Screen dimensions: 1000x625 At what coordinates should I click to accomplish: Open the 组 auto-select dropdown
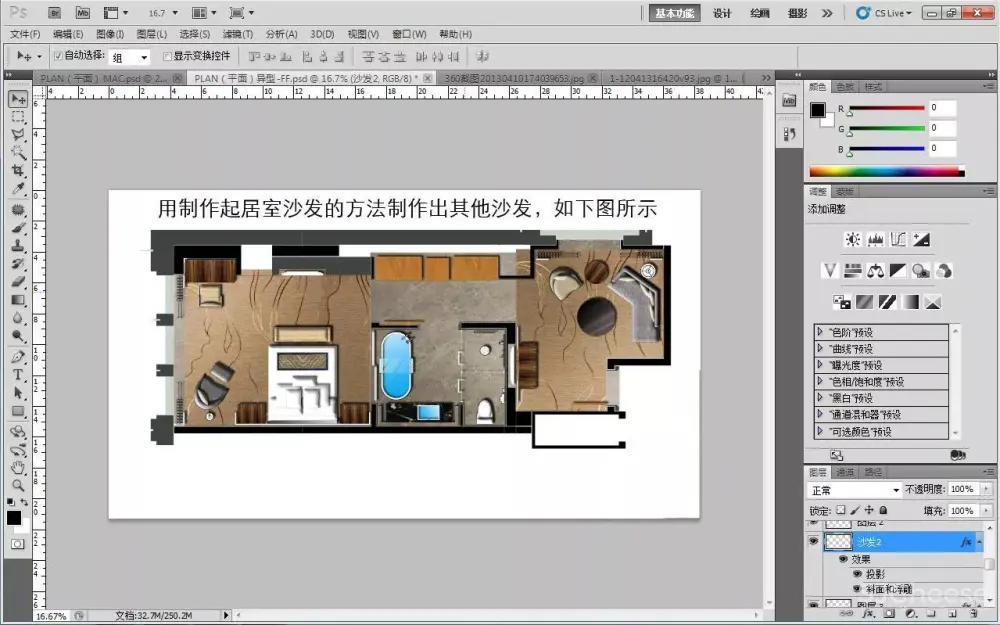point(129,58)
